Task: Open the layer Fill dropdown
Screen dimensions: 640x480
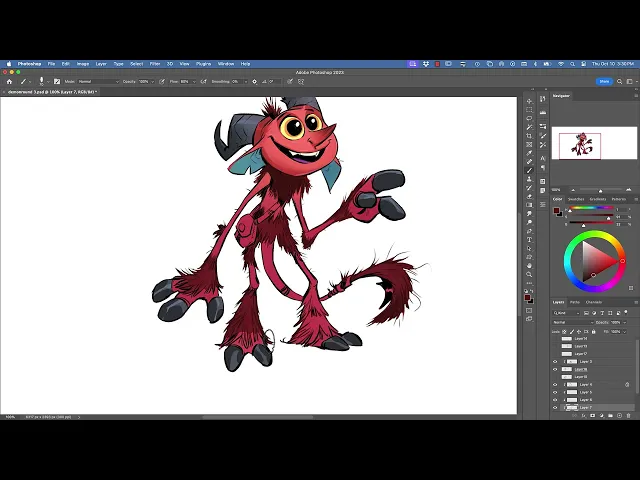Action: coord(625,332)
